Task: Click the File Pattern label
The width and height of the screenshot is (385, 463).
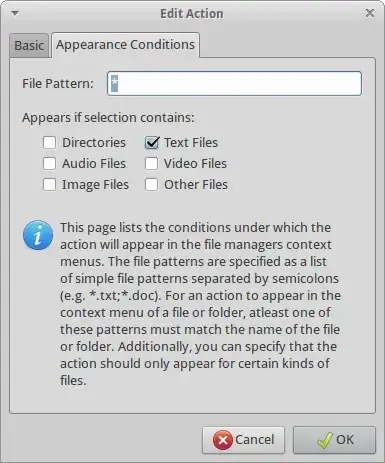Action: (58, 84)
